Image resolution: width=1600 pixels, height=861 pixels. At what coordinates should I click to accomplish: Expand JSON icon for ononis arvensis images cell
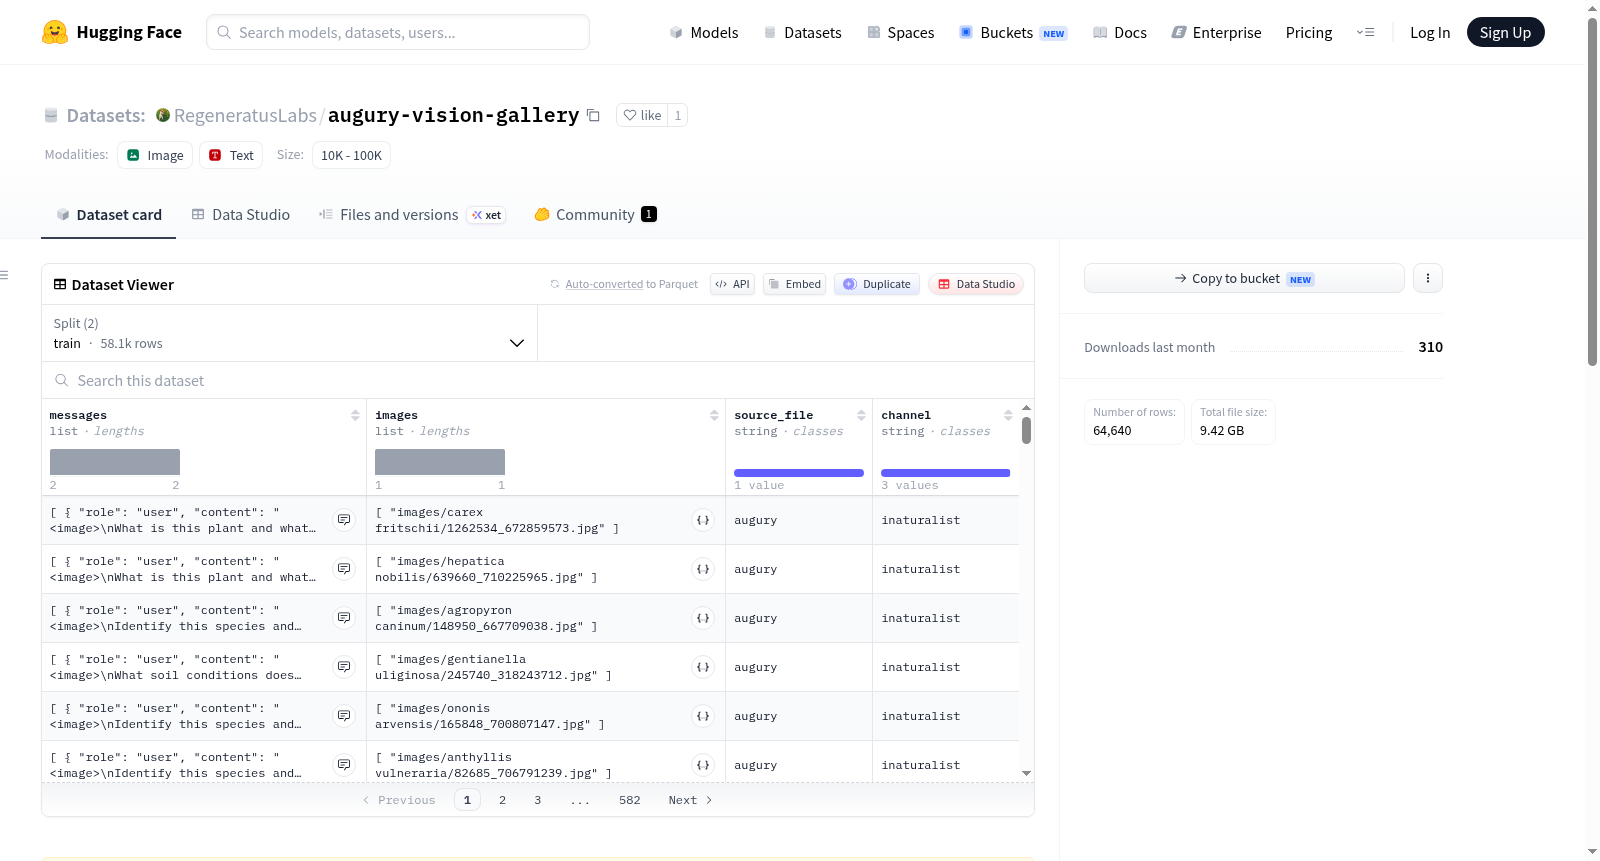pos(703,716)
